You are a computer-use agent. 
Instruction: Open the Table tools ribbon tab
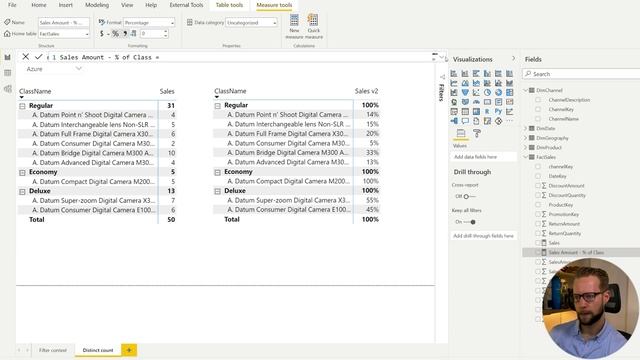pos(229,5)
